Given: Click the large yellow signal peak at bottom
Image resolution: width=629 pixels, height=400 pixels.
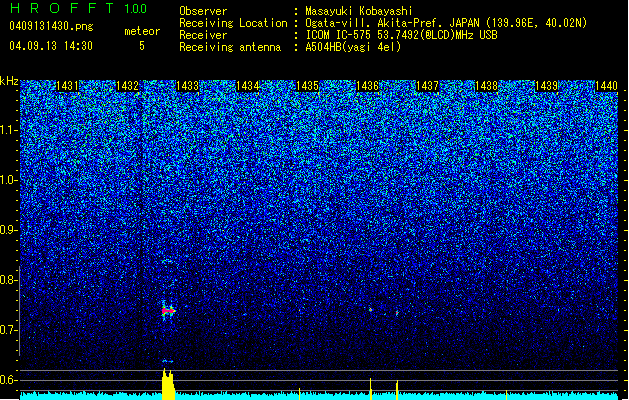Looking at the screenshot, I should [168, 384].
